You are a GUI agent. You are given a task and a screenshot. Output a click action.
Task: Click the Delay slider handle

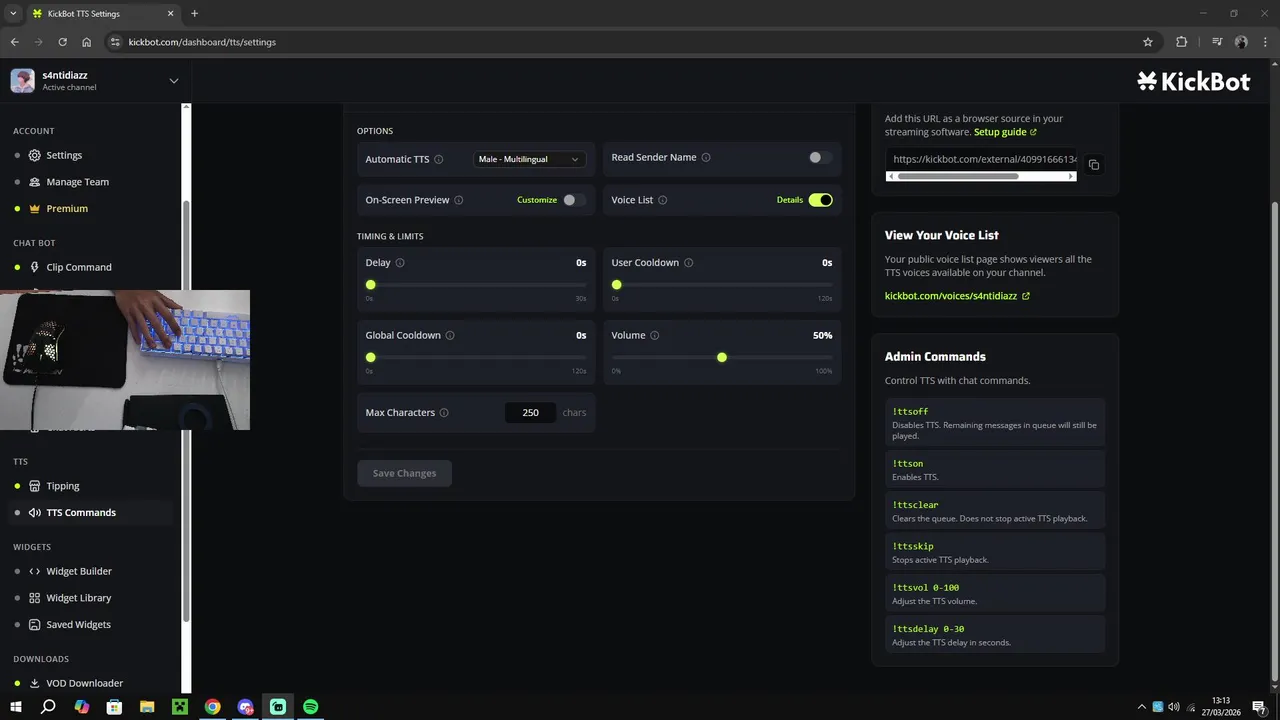point(371,285)
